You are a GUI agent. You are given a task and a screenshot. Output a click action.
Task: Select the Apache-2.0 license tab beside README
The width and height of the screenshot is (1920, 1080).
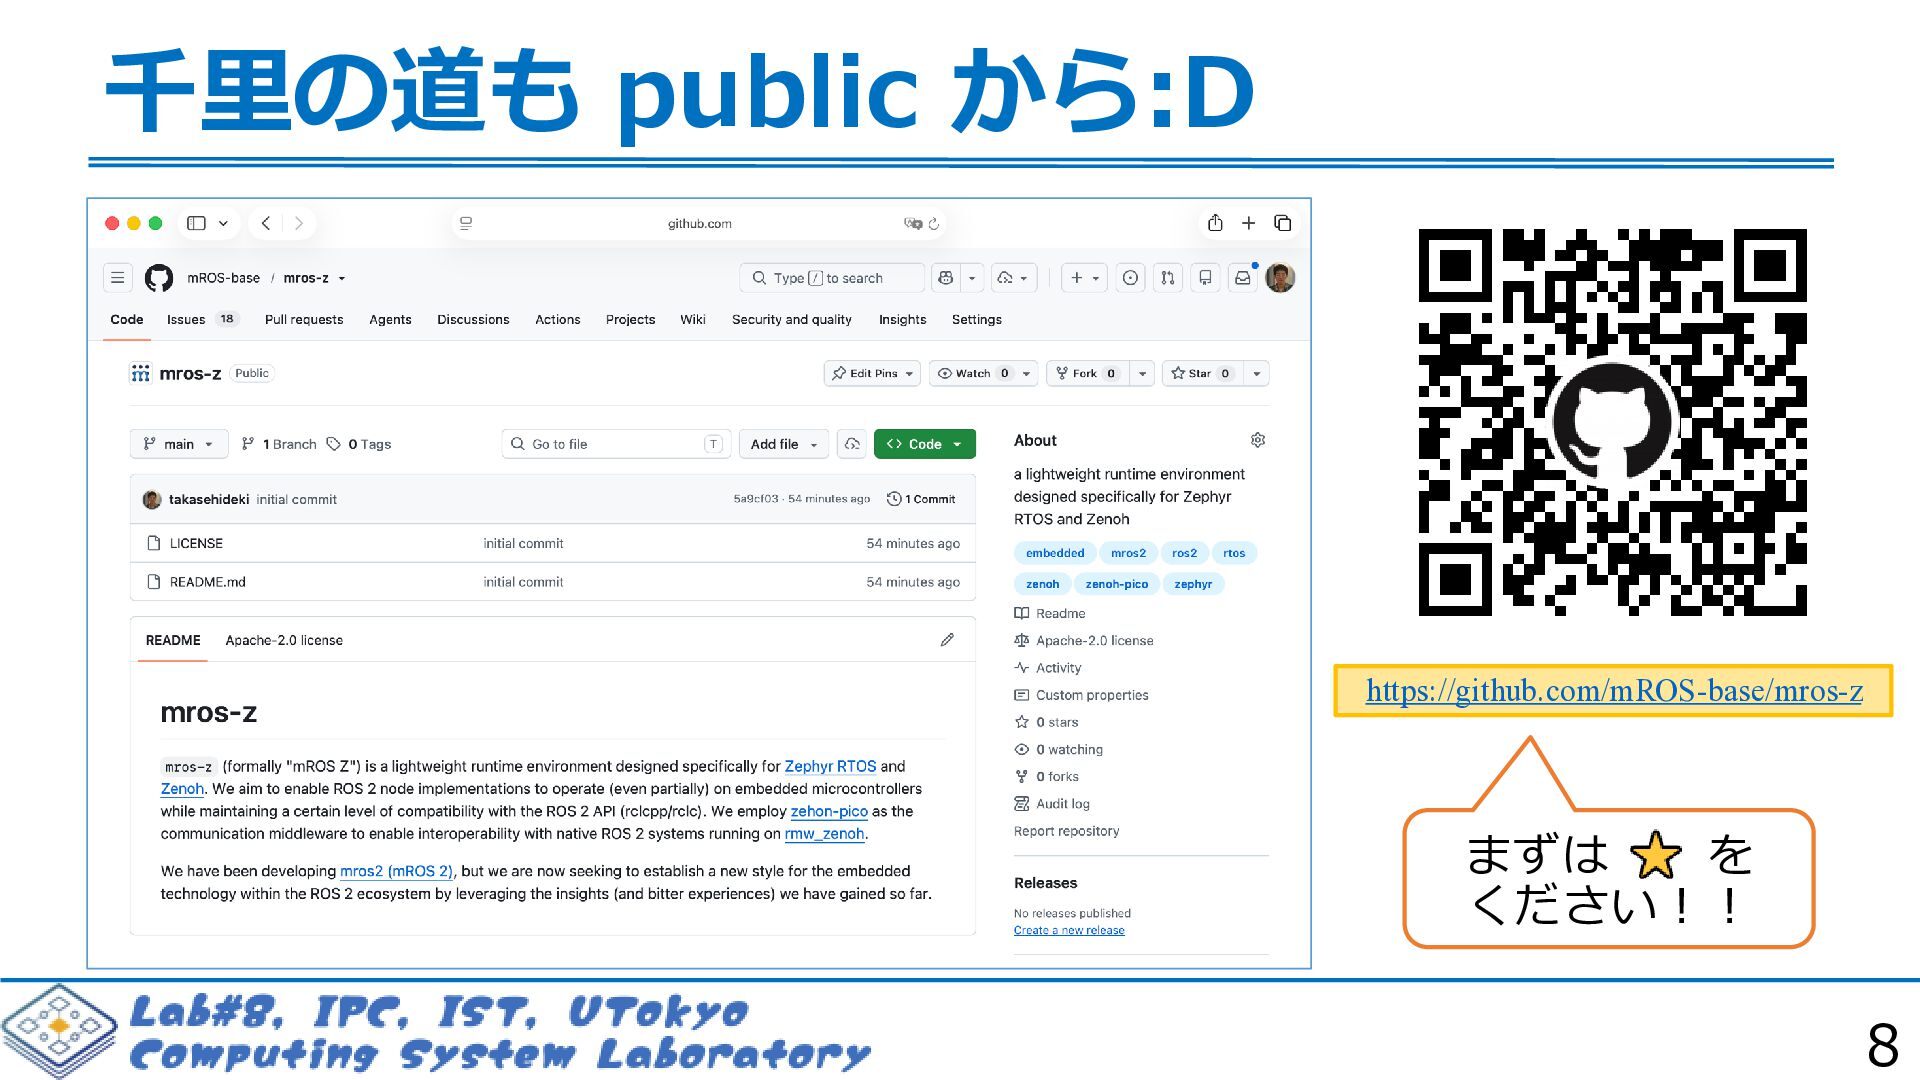(284, 640)
